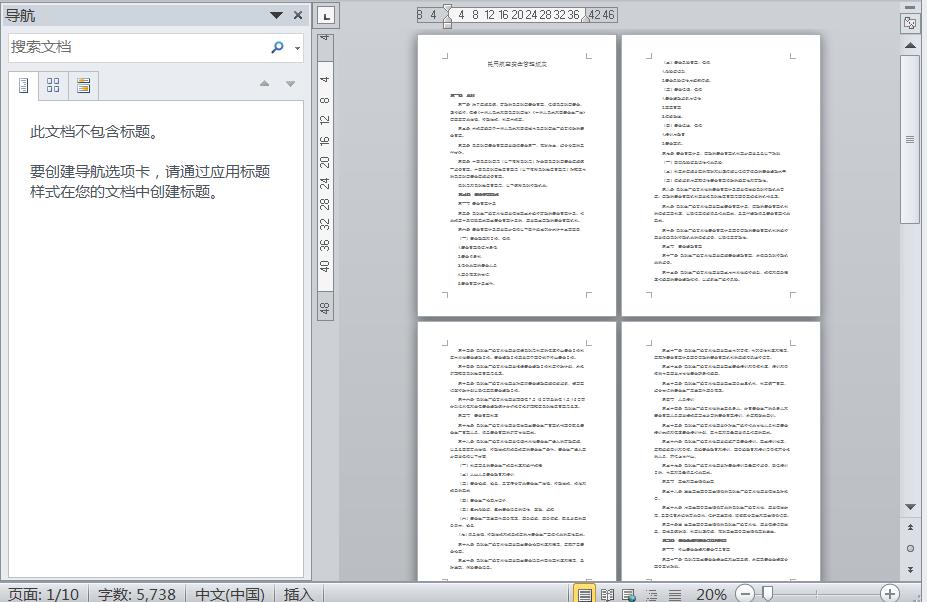Screen dimensions: 927x602
Task: Switch to Draft view
Action: point(675,594)
